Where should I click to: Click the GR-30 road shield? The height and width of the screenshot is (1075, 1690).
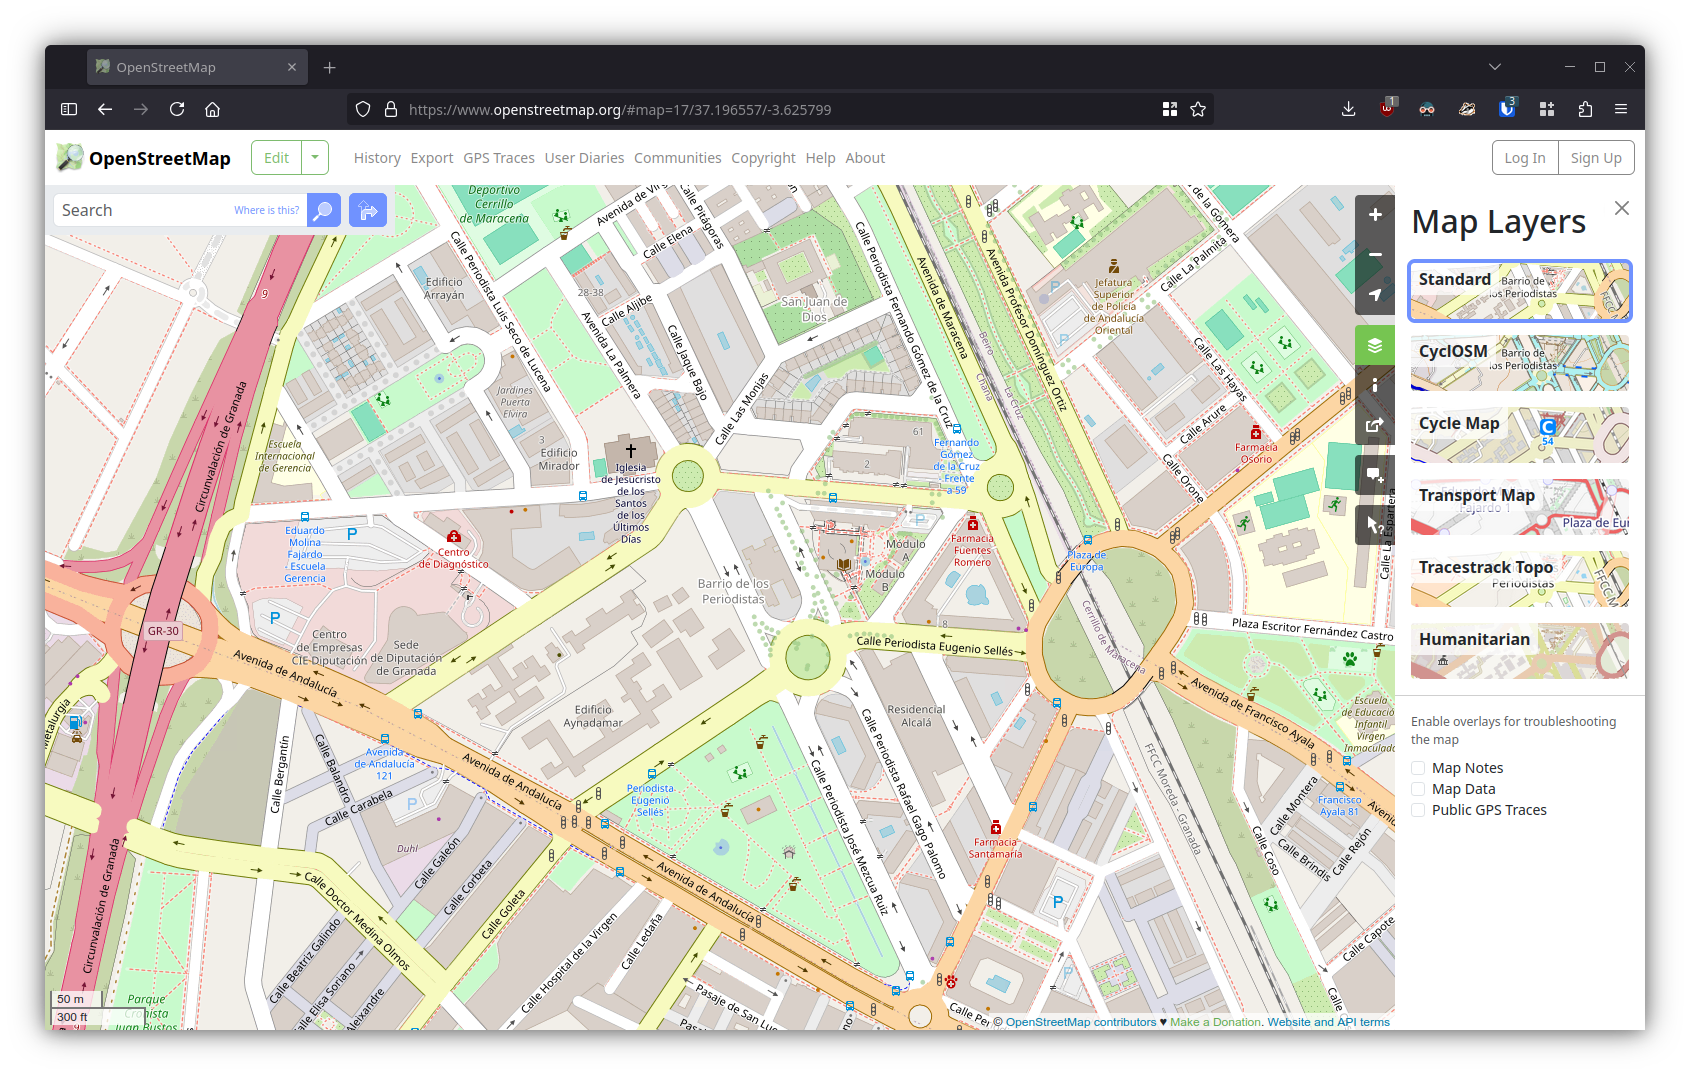pos(163,631)
